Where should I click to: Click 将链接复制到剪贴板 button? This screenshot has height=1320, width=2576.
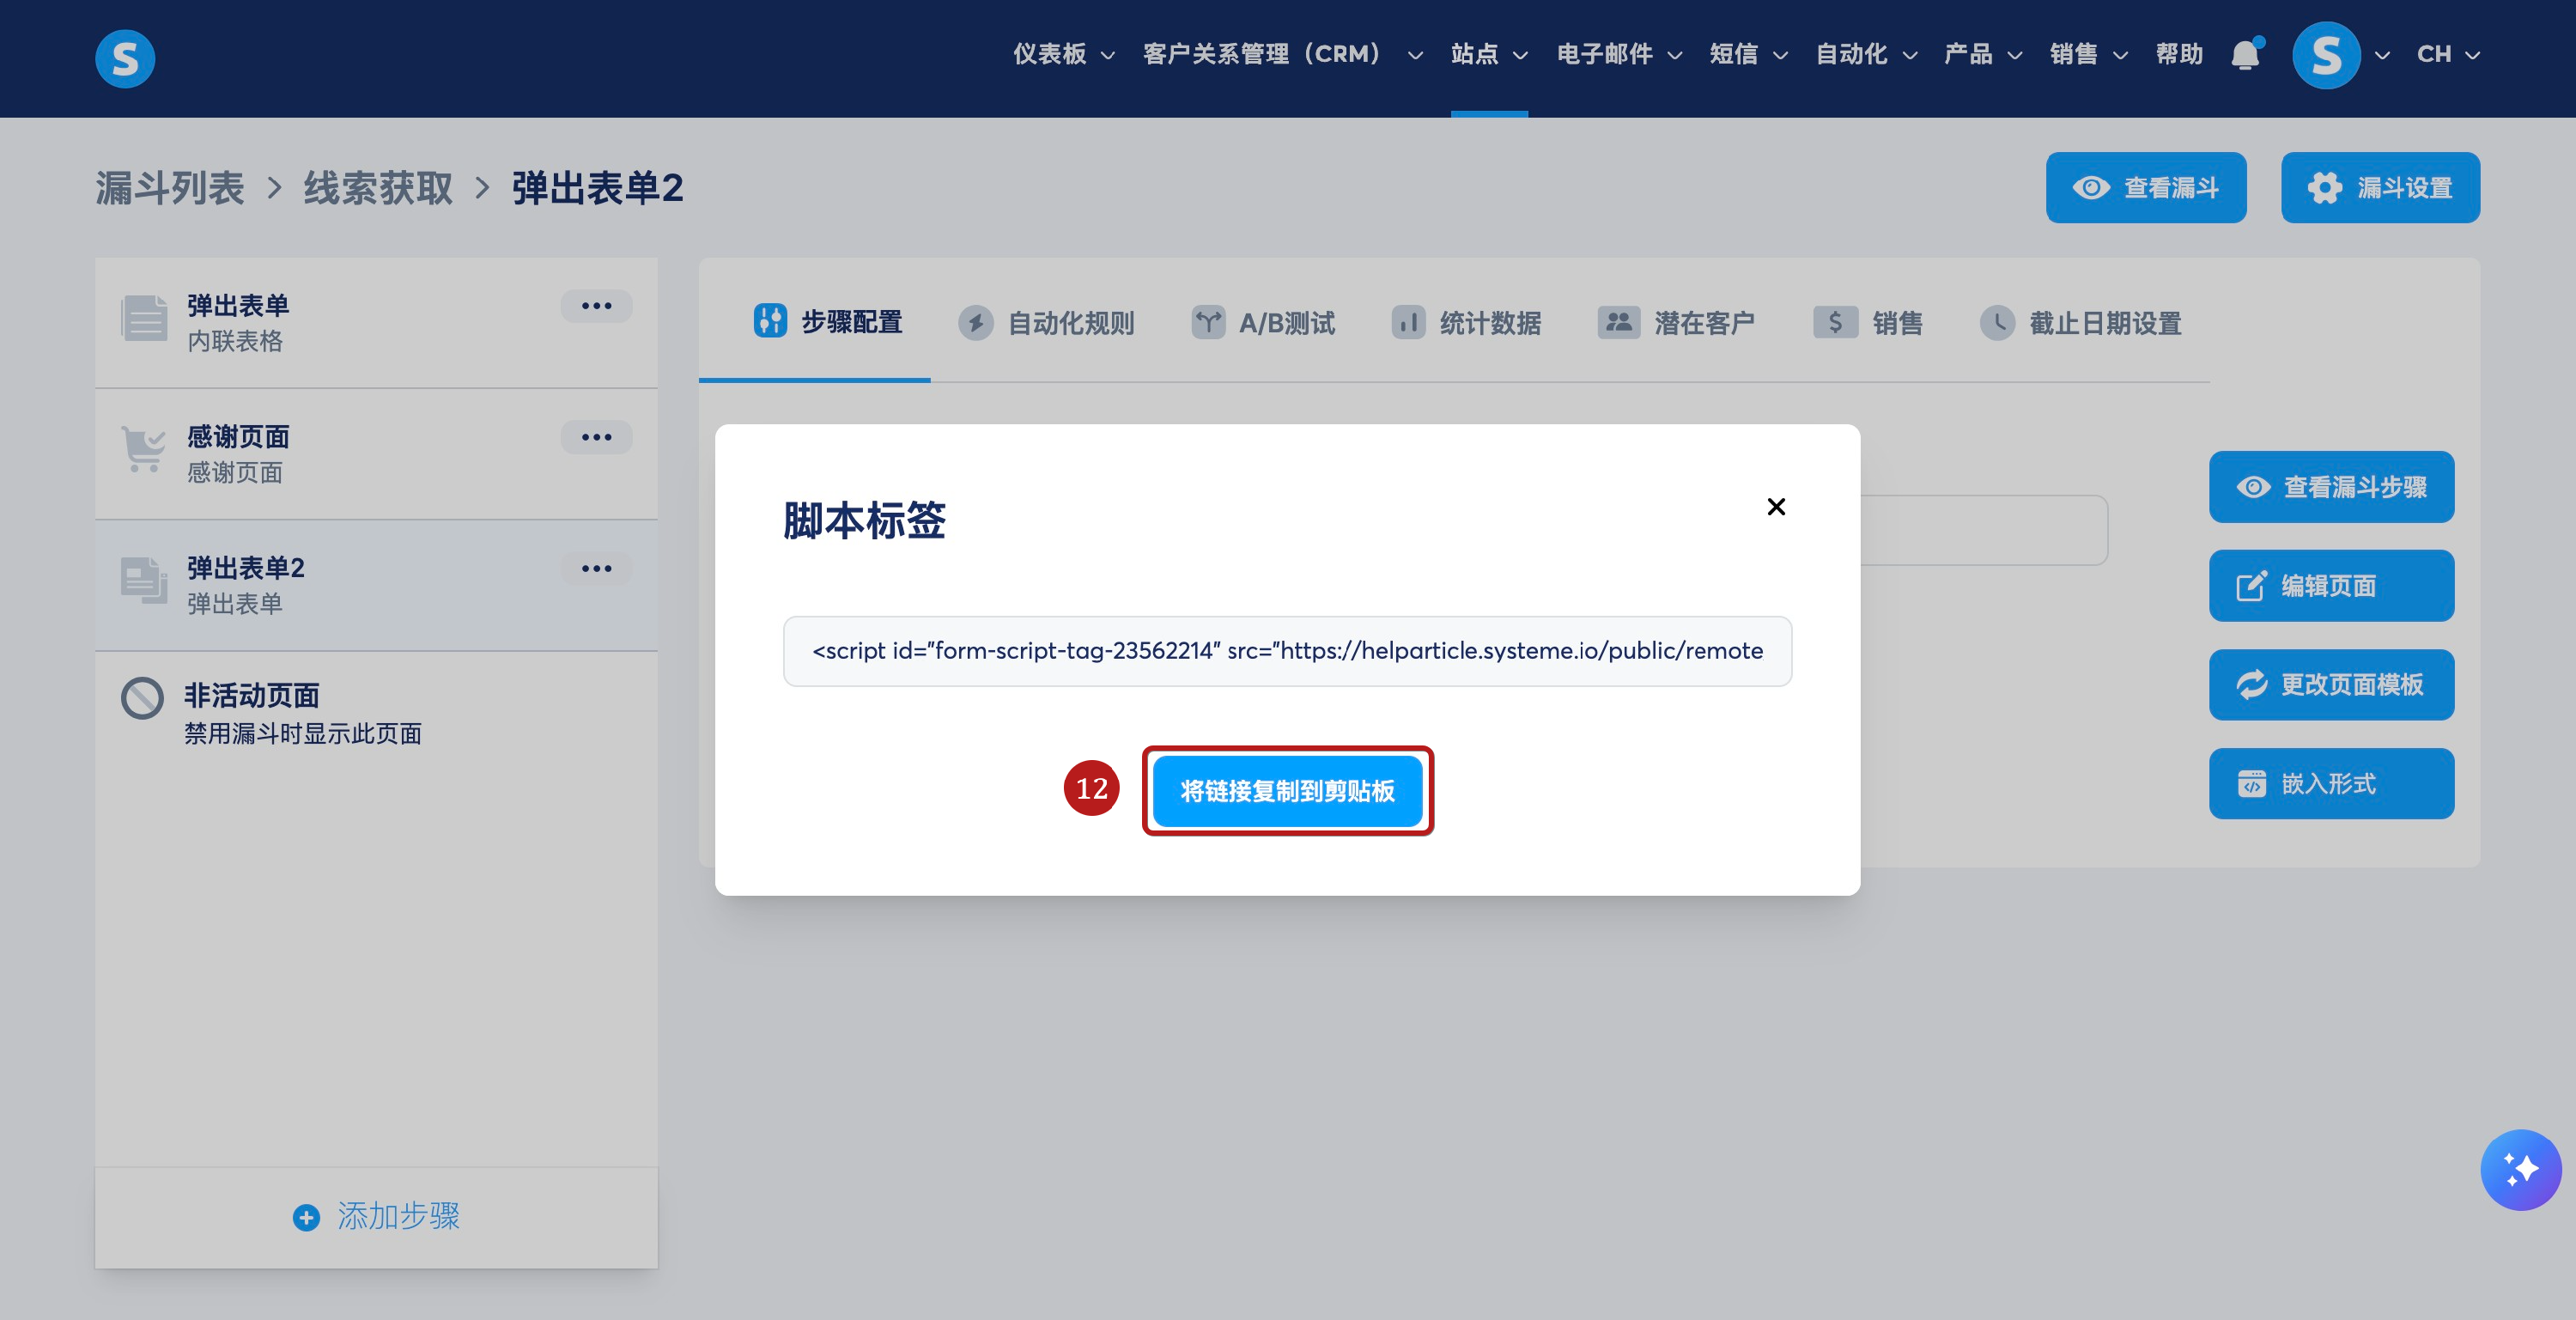pos(1287,791)
